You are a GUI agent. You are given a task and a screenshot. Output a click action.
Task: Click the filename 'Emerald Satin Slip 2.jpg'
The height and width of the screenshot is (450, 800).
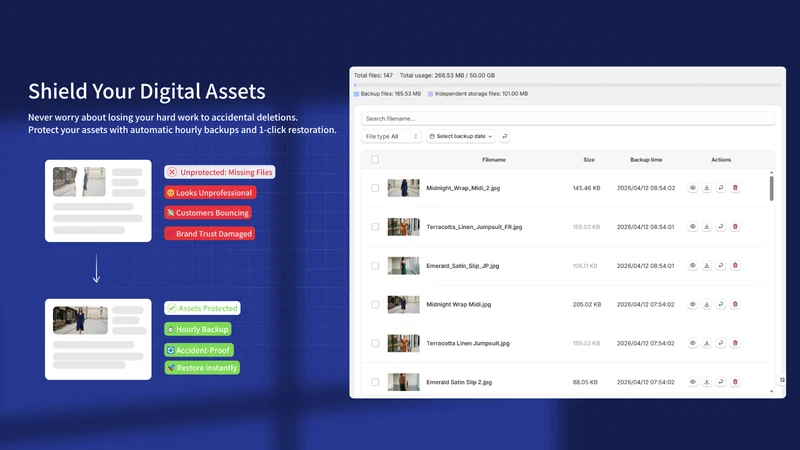[x=459, y=382]
